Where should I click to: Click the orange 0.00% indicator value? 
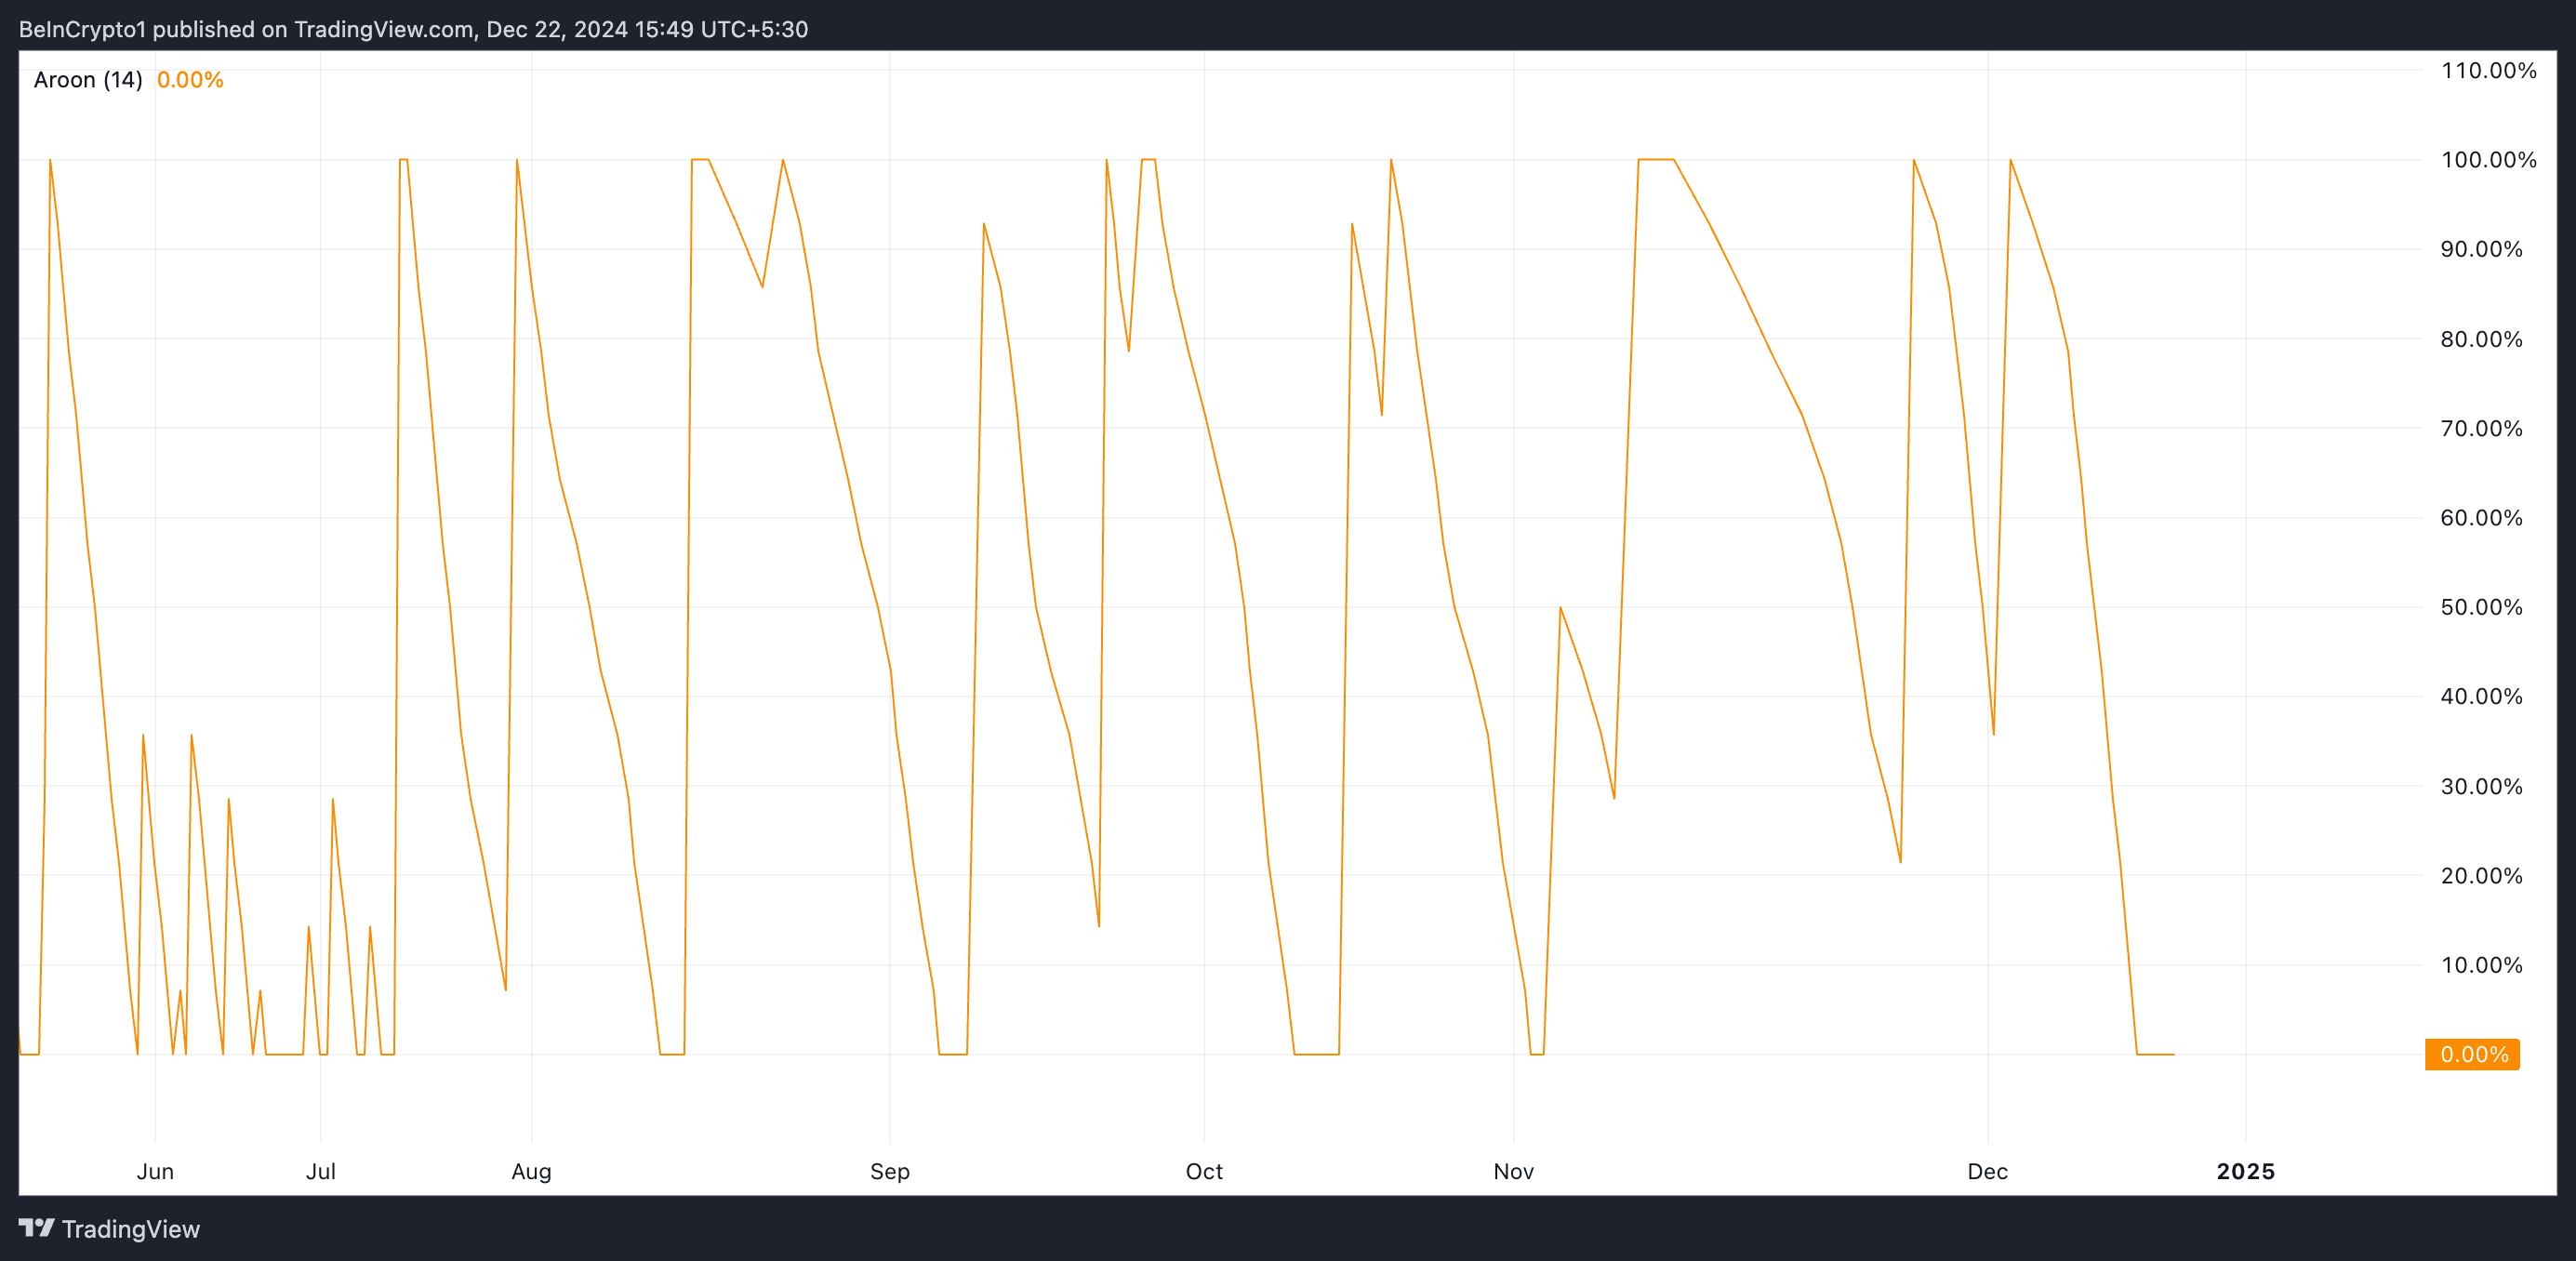190,80
